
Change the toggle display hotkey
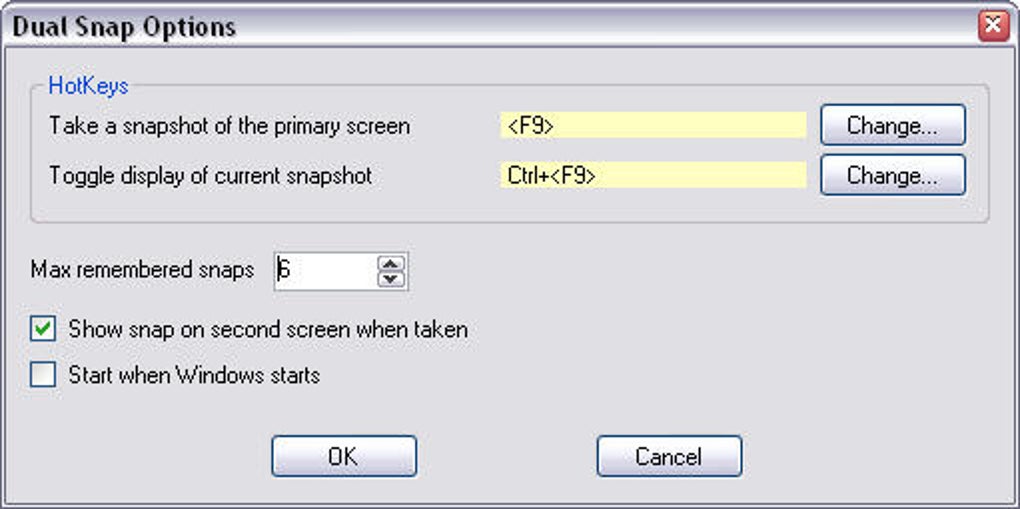click(x=892, y=175)
